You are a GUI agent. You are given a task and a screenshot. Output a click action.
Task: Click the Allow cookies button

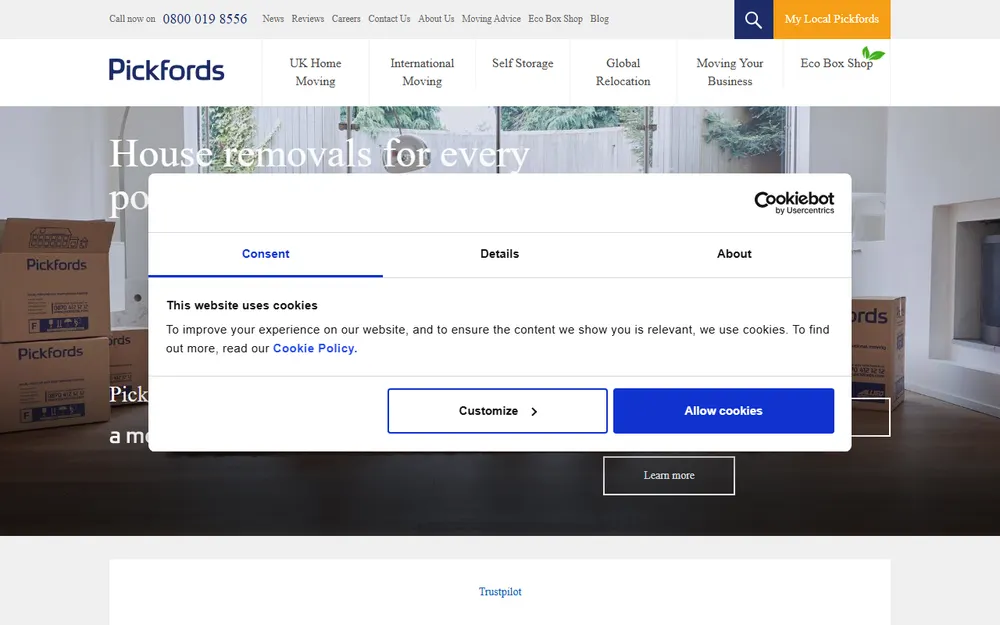(723, 411)
